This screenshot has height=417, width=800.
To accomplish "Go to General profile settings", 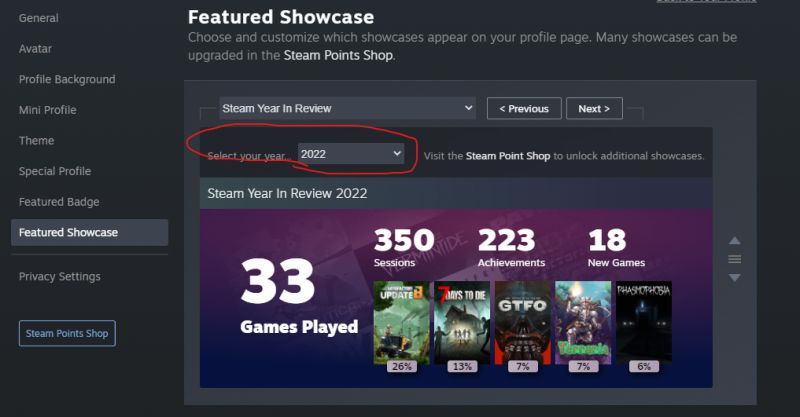I will (39, 18).
